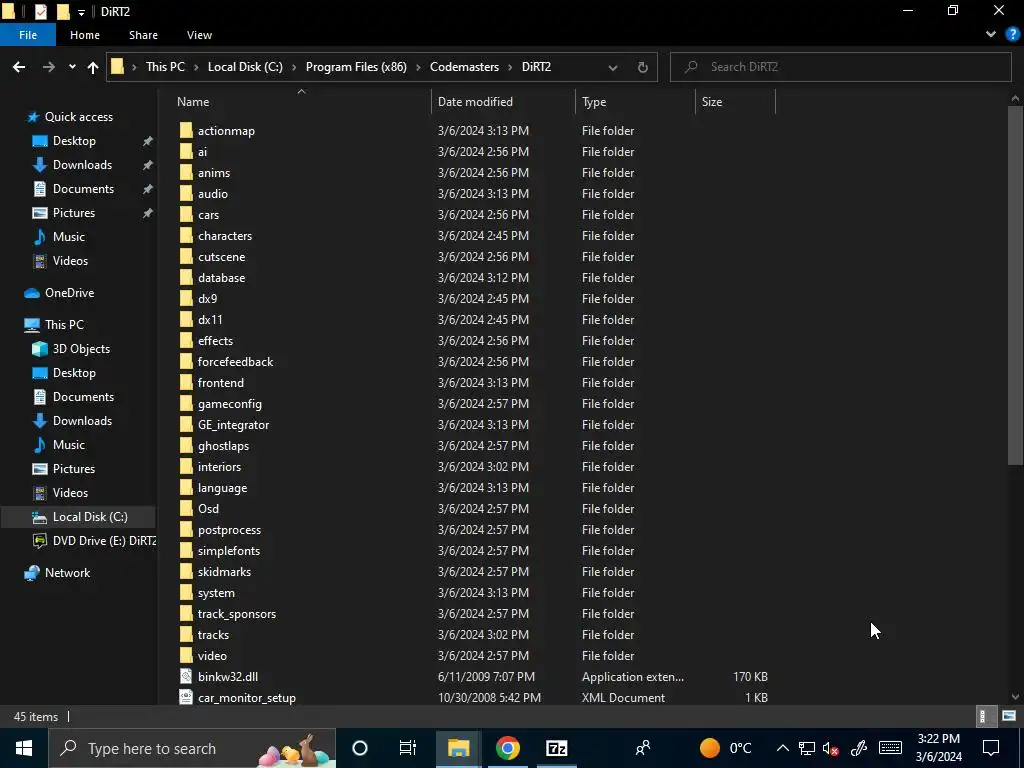Image resolution: width=1024 pixels, height=768 pixels.
Task: Open recent locations dropdown arrow
Action: (x=72, y=67)
